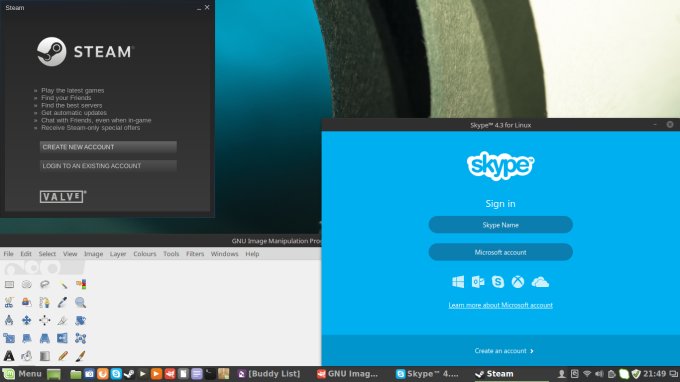Click Create New Account in Steam
680x382 pixels.
tap(108, 147)
